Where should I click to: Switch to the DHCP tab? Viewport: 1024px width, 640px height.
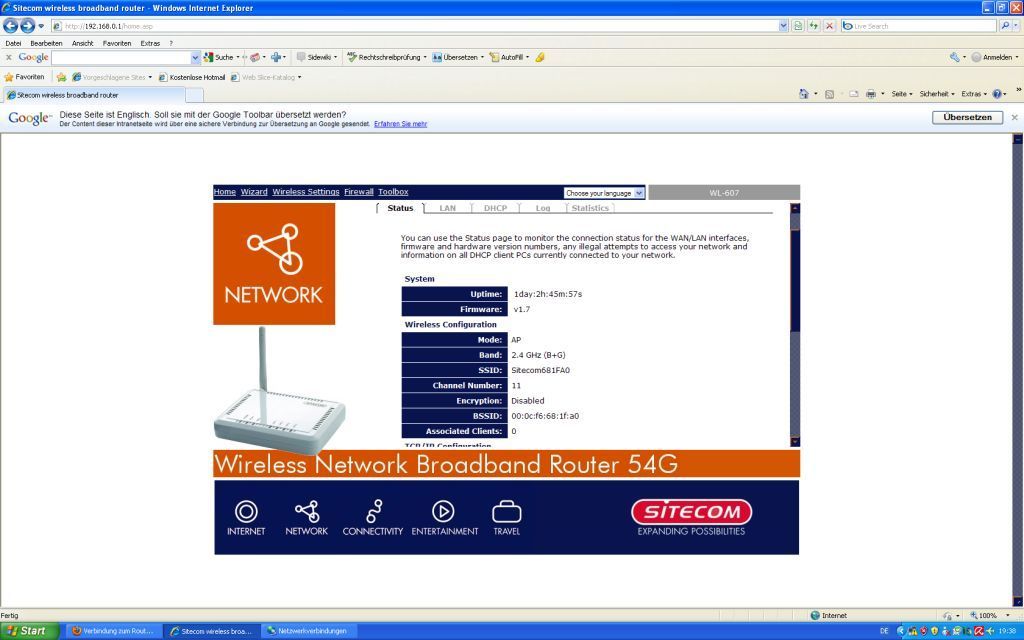pyautogui.click(x=495, y=208)
